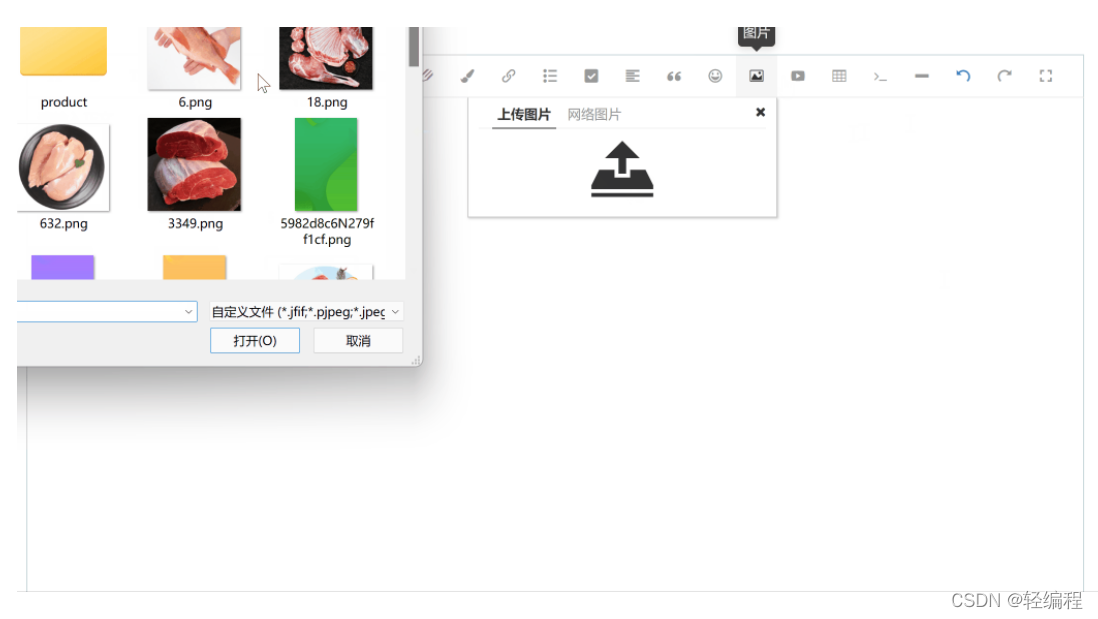Click the insert image toolbar icon
Screen dimensions: 1098x619
(x=756, y=76)
